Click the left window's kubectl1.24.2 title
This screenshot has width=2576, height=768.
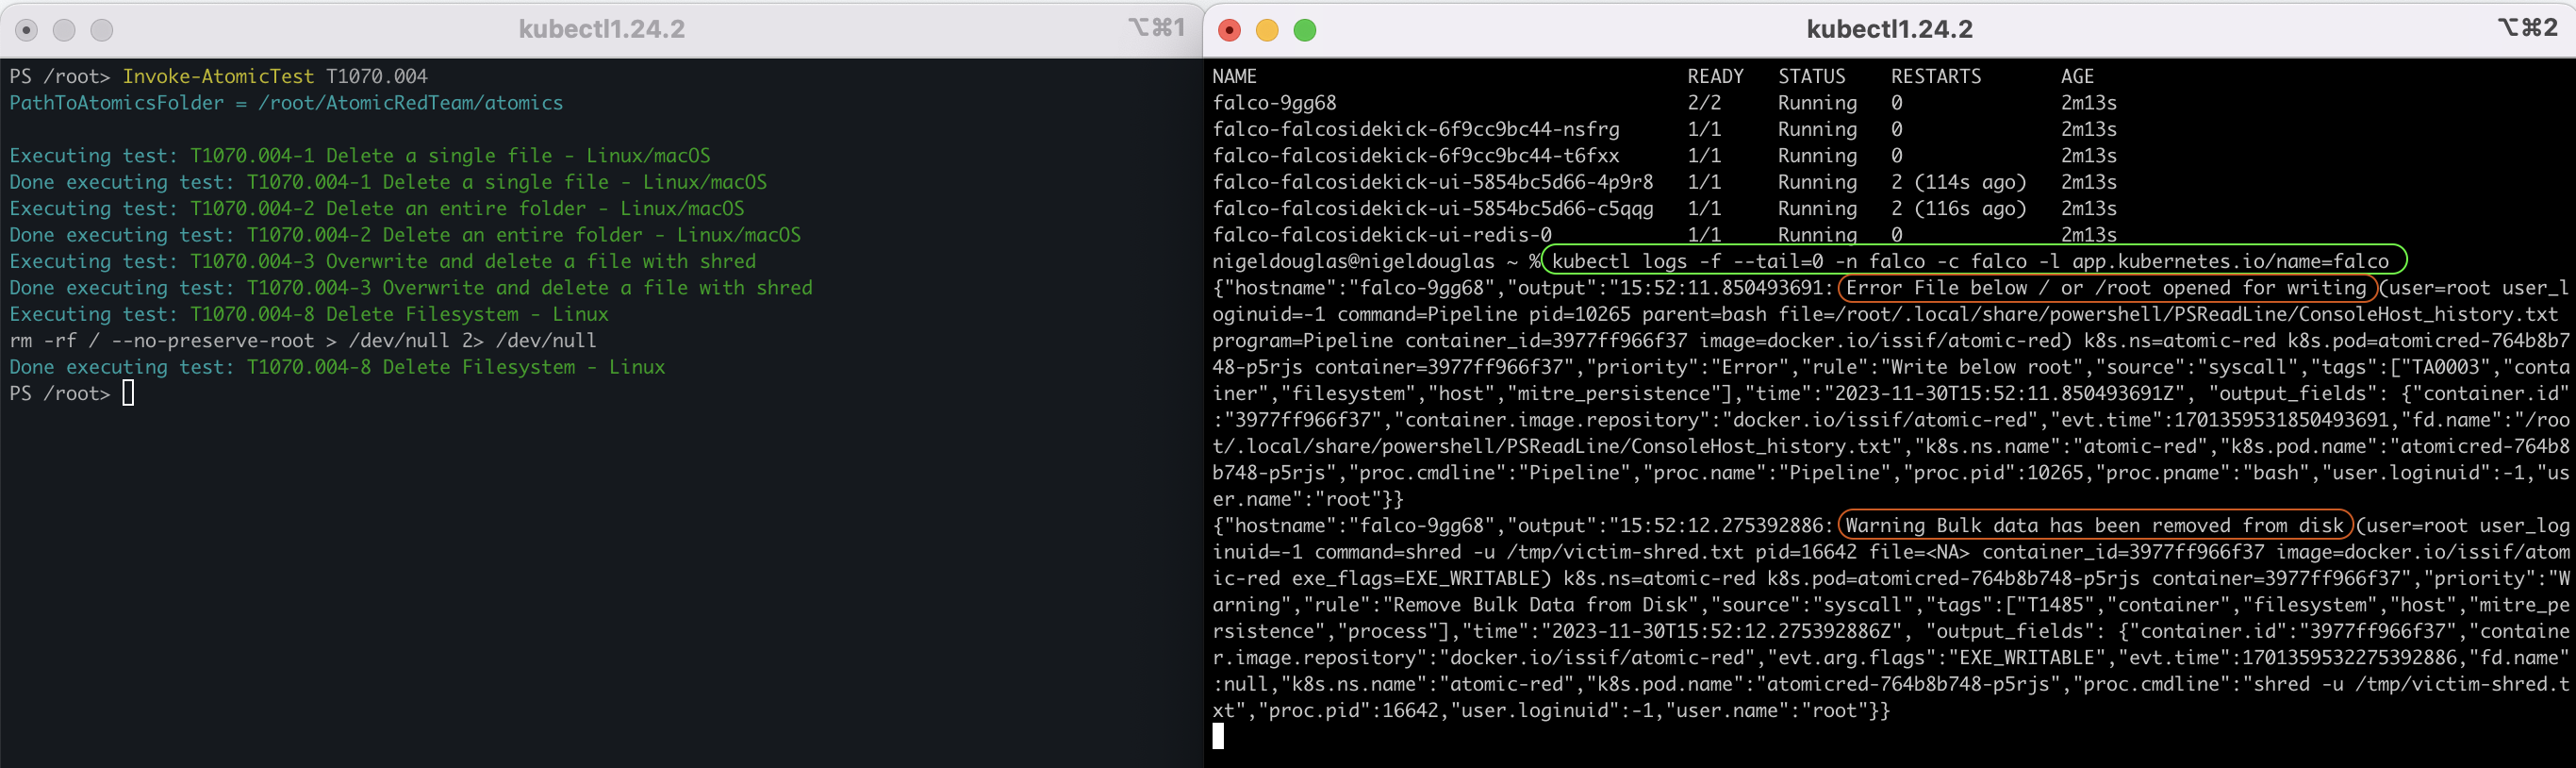[601, 29]
